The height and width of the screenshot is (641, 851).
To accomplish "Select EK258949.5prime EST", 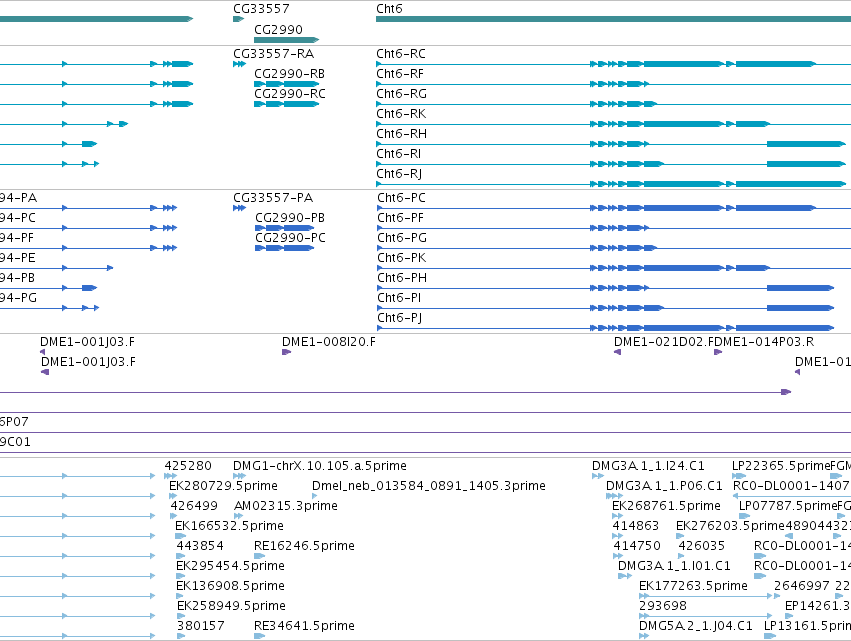I will (231, 606).
